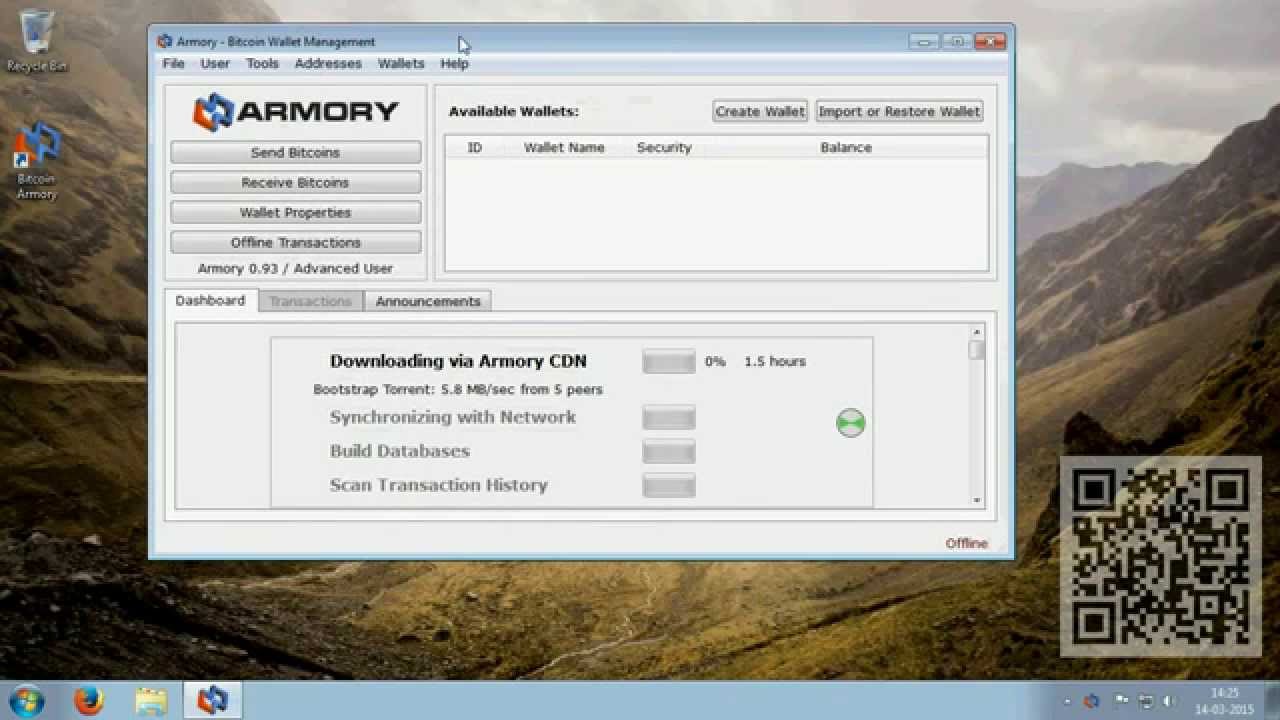Click the dashboard scrollbar down arrow

click(x=977, y=500)
